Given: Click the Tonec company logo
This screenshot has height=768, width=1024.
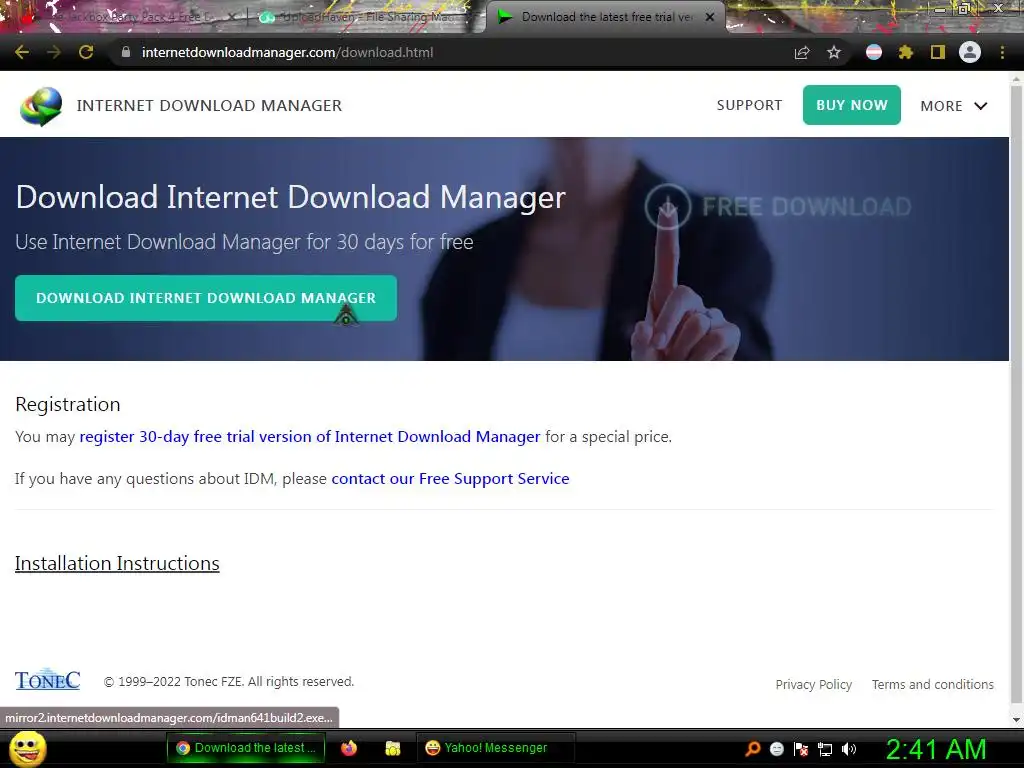Looking at the screenshot, I should click(x=48, y=680).
